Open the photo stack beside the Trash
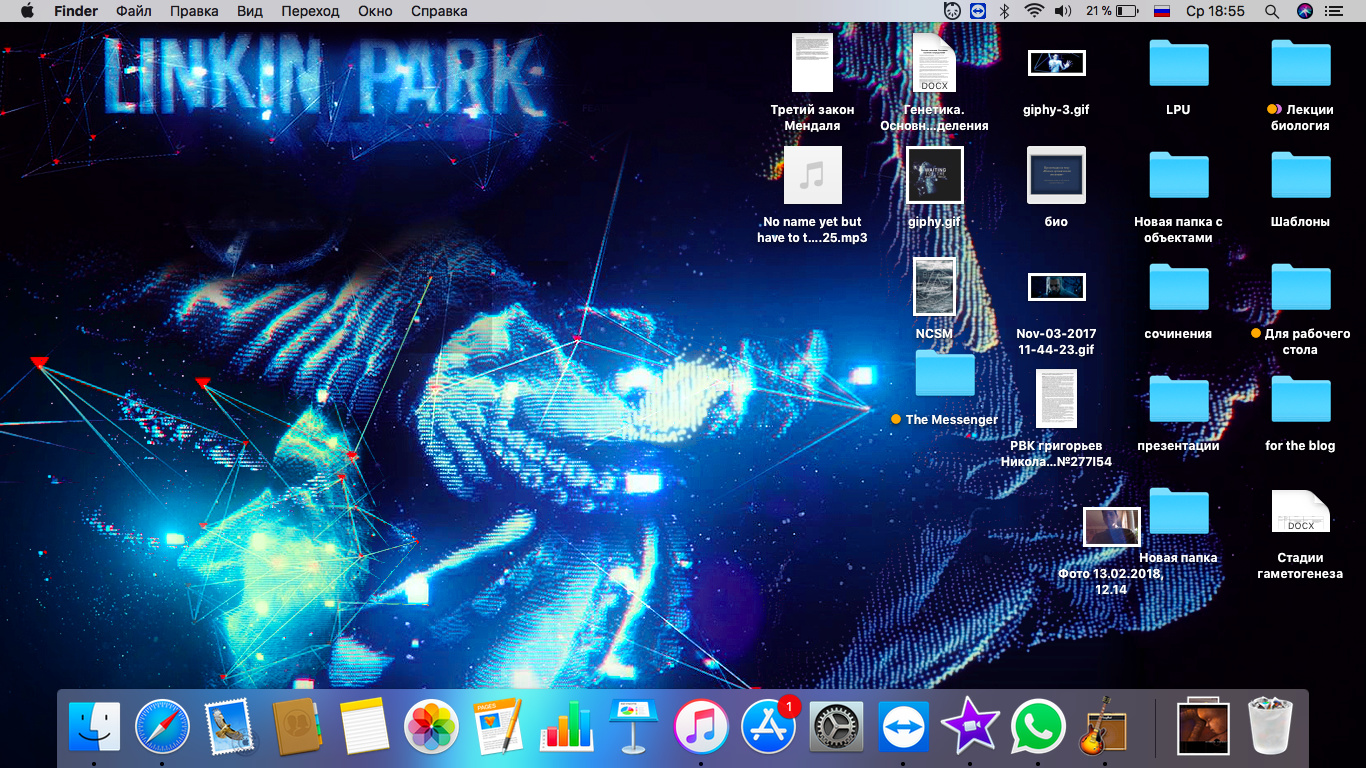The height and width of the screenshot is (768, 1366). [x=1203, y=726]
